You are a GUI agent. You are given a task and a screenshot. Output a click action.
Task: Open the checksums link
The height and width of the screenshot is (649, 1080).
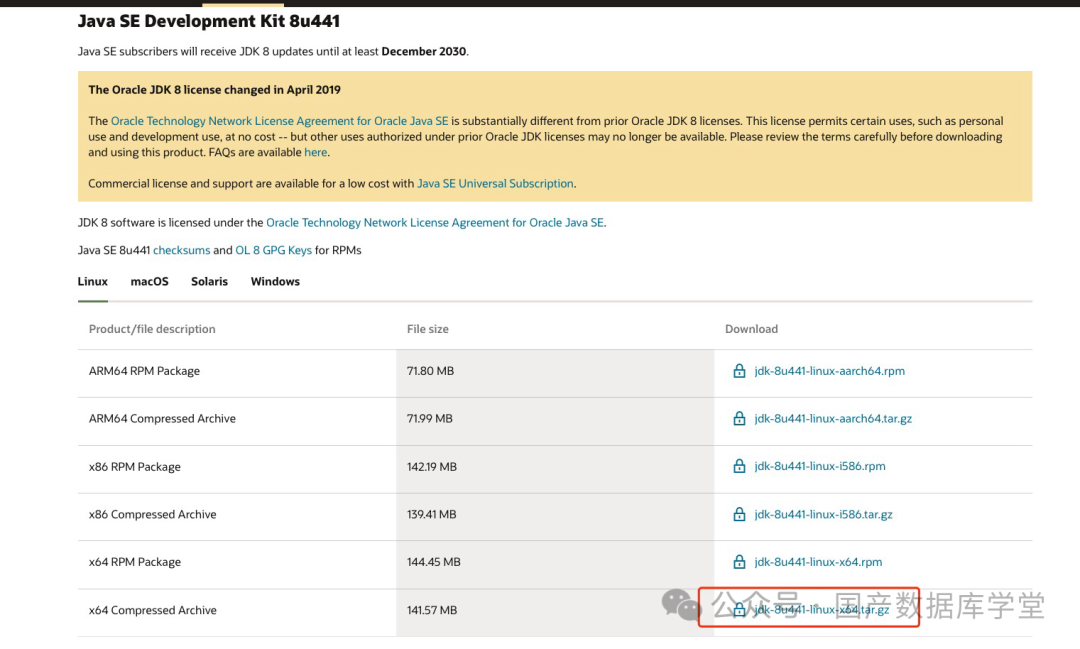tap(181, 250)
